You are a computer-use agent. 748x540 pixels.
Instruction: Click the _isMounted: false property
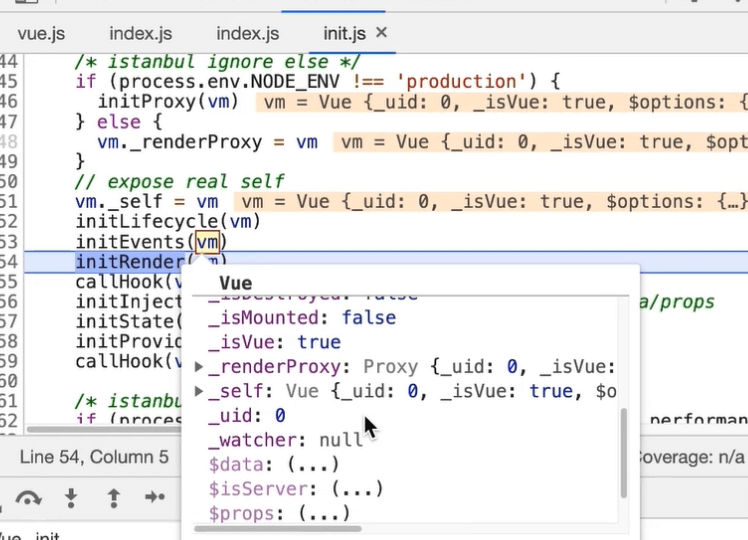coord(302,318)
